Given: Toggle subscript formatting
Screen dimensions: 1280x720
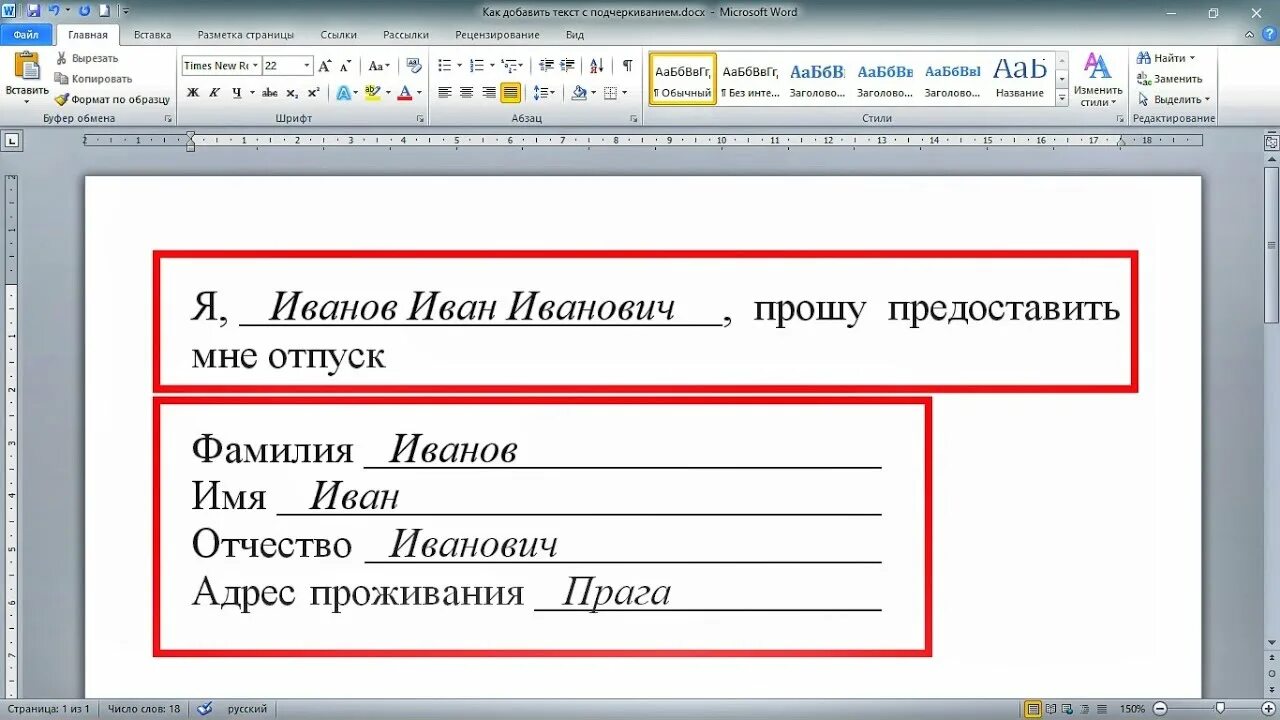Looking at the screenshot, I should click(x=292, y=93).
